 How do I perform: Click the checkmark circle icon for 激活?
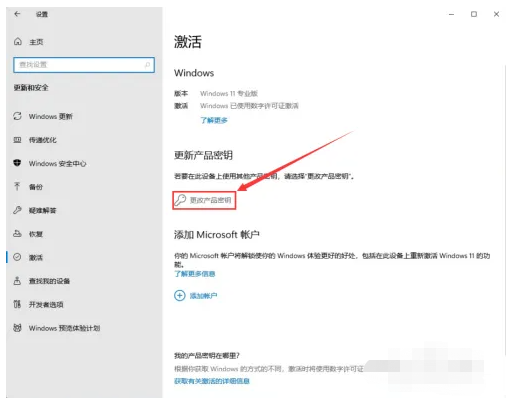pos(17,257)
